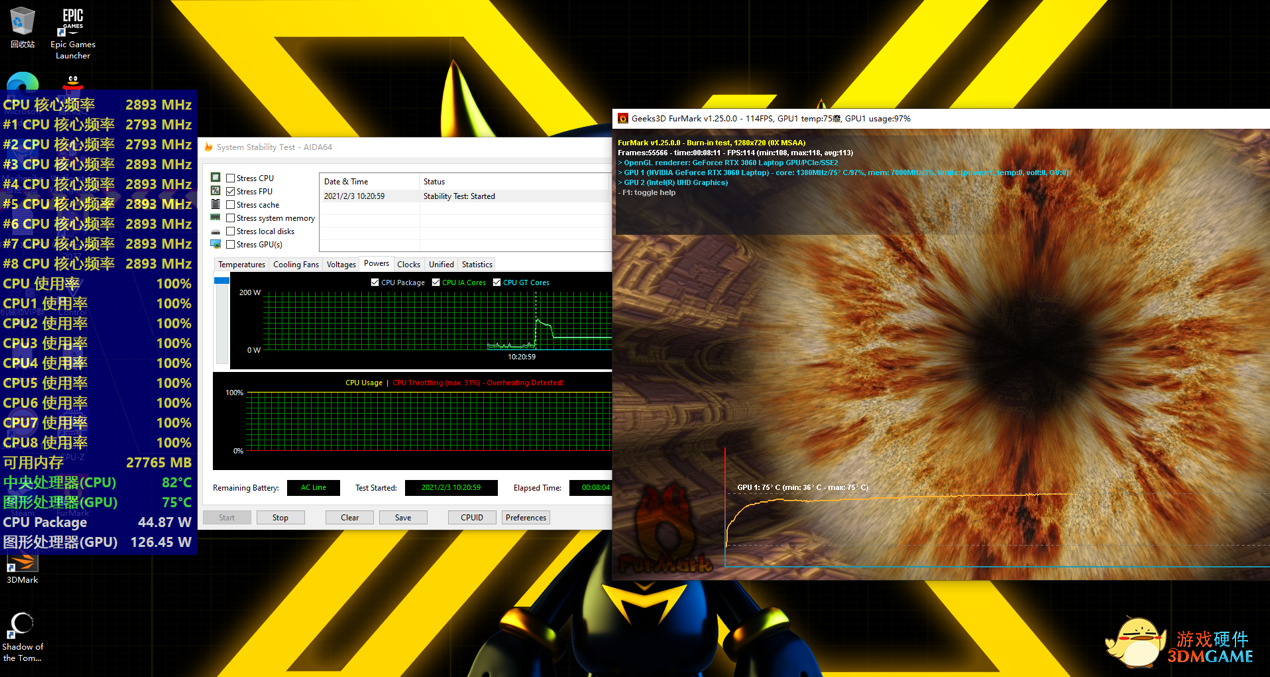Click the blue graph scale slider at left
The height and width of the screenshot is (677, 1270).
tap(222, 281)
